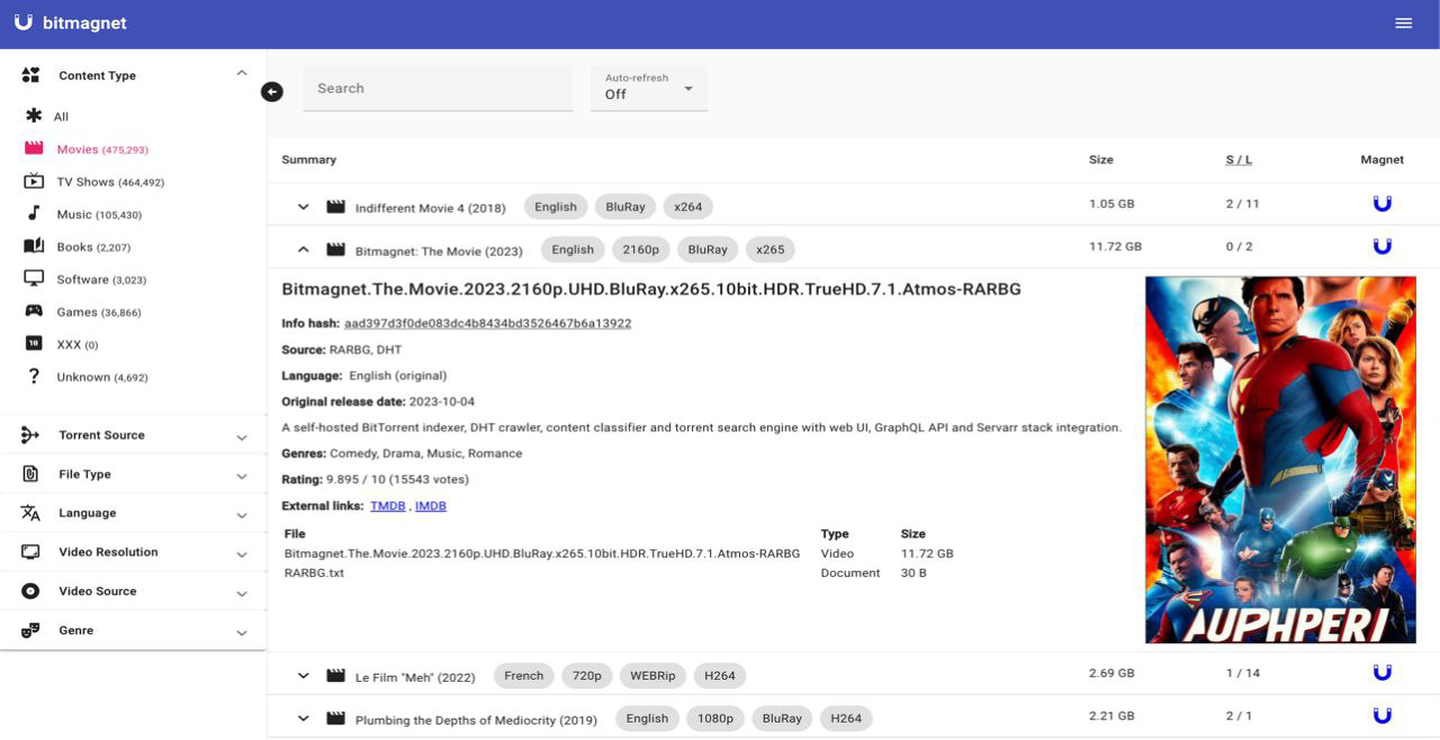Click magnet icon for Plumbing the Depths of Mediocrity
Viewport: 1440px width, 740px height.
click(x=1382, y=716)
